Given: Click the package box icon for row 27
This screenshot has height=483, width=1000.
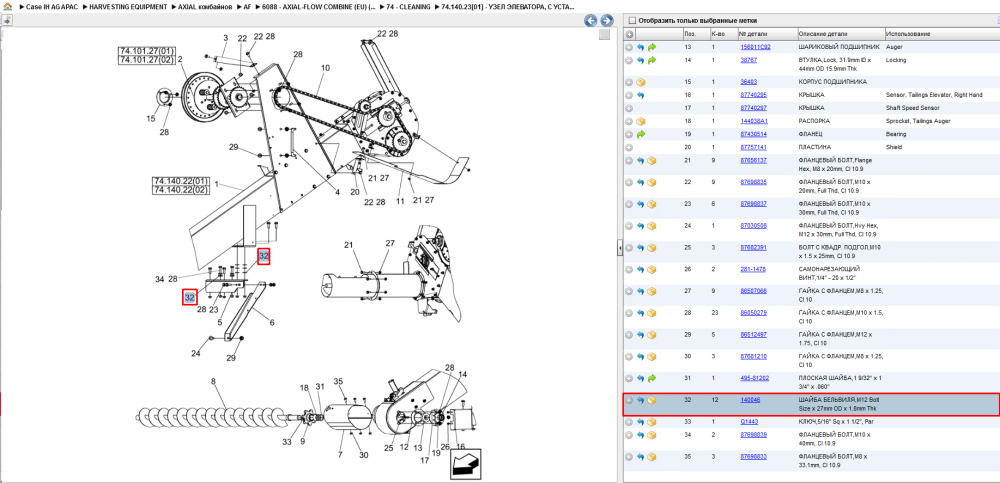Looking at the screenshot, I should 652,292.
